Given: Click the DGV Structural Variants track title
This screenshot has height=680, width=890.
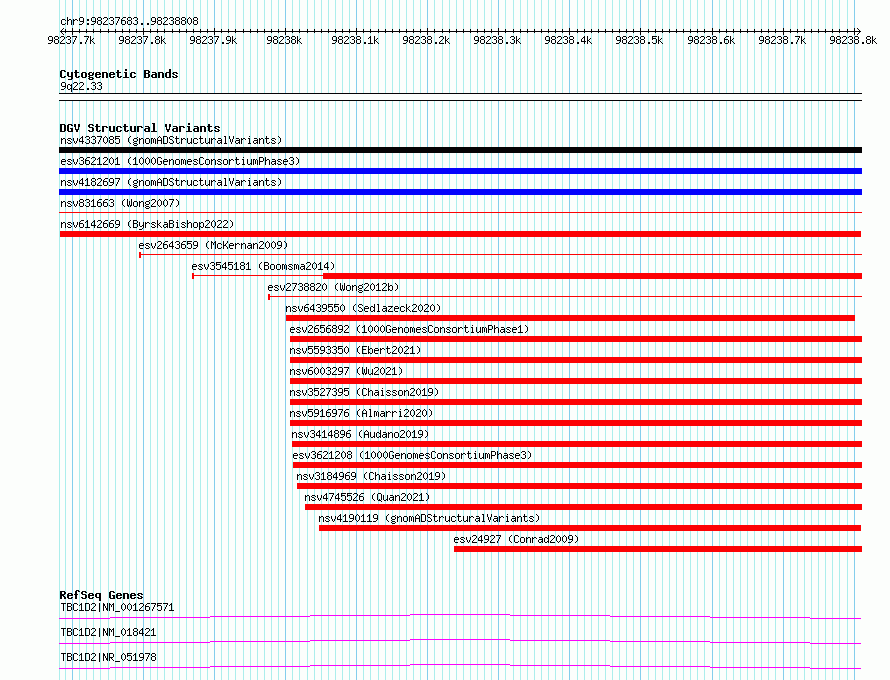Looking at the screenshot, I should pos(140,128).
